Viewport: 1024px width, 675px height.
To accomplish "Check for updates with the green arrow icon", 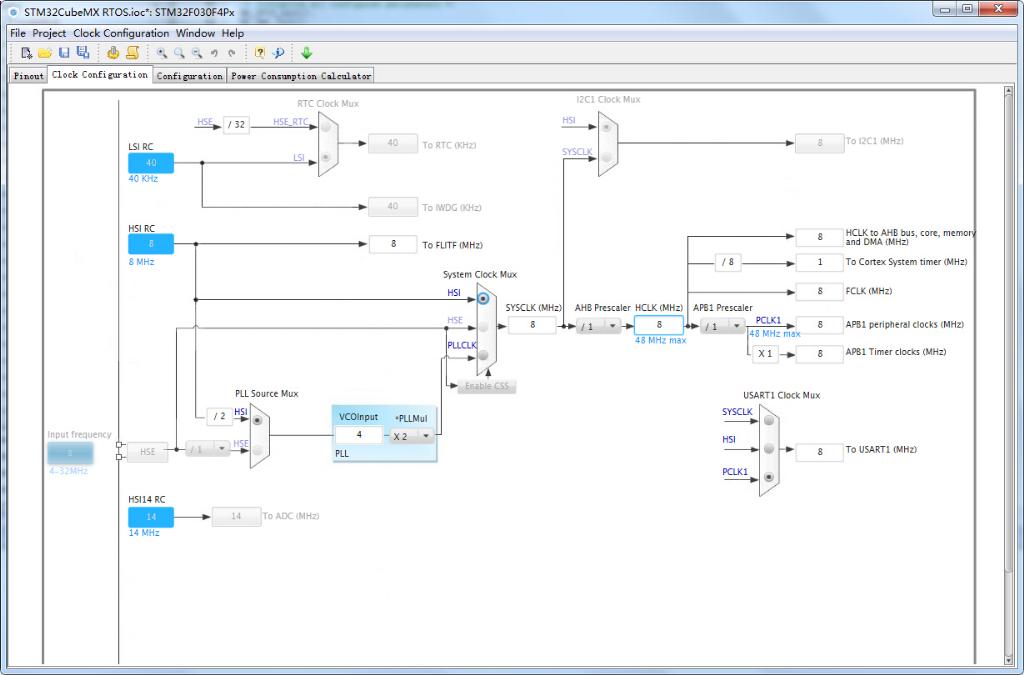I will coord(306,53).
